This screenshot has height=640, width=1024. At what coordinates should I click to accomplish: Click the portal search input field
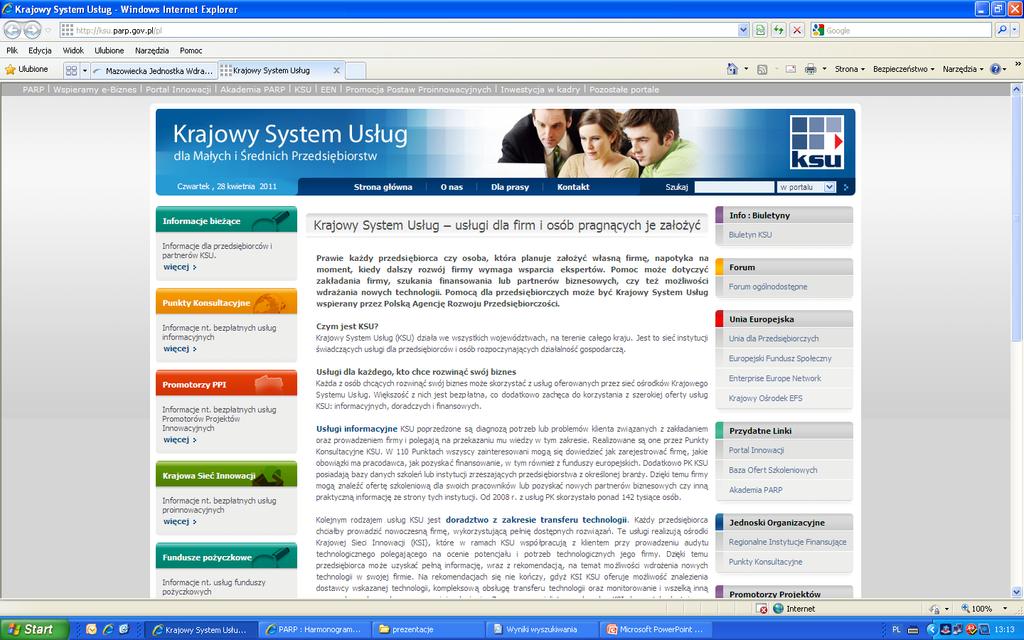pyautogui.click(x=734, y=187)
